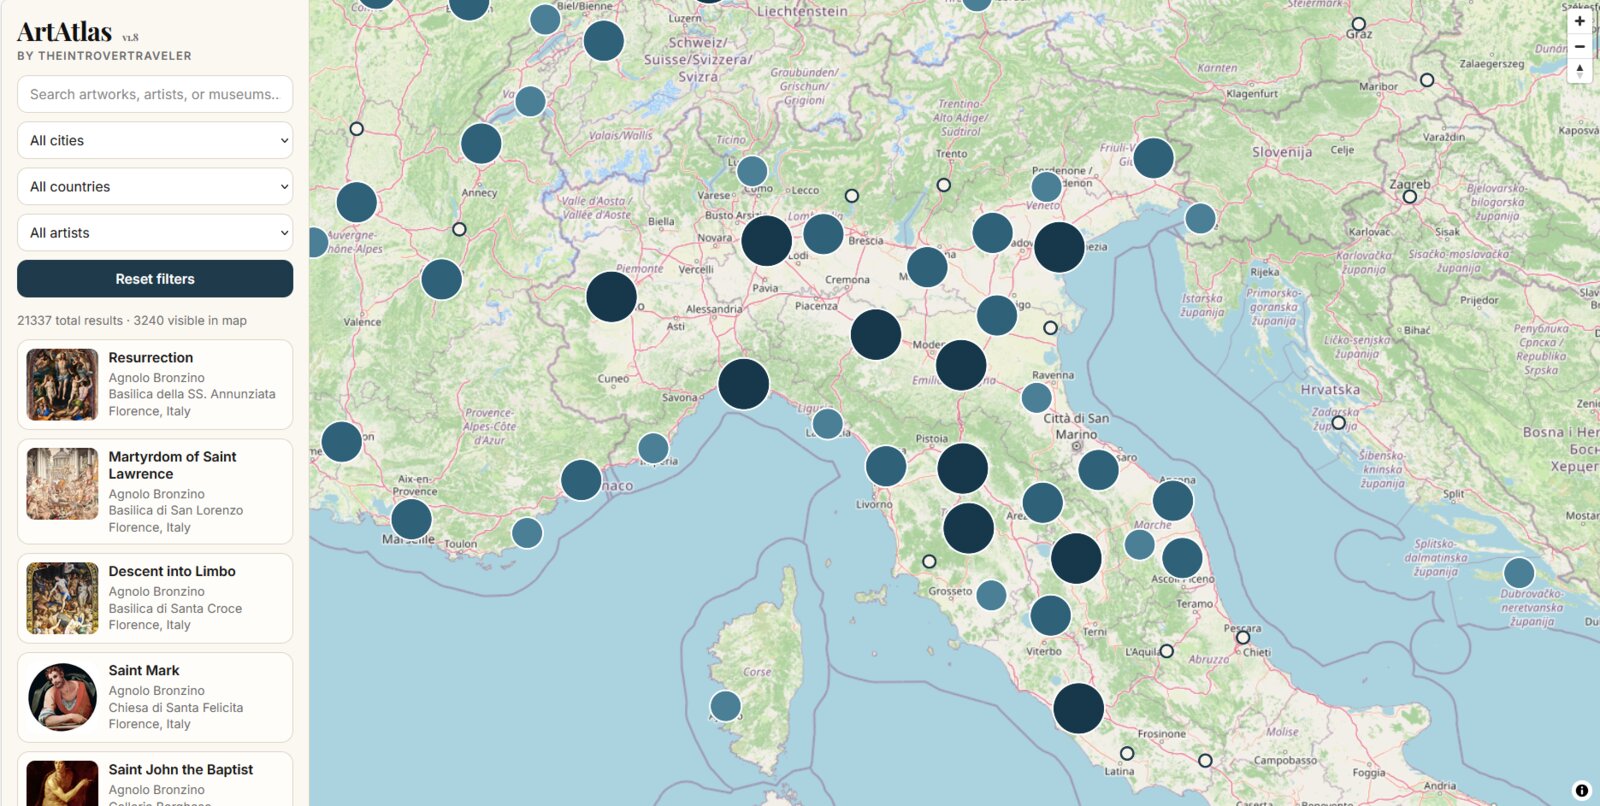Click the small marker above Grosseto
The height and width of the screenshot is (806, 1600).
click(x=929, y=562)
